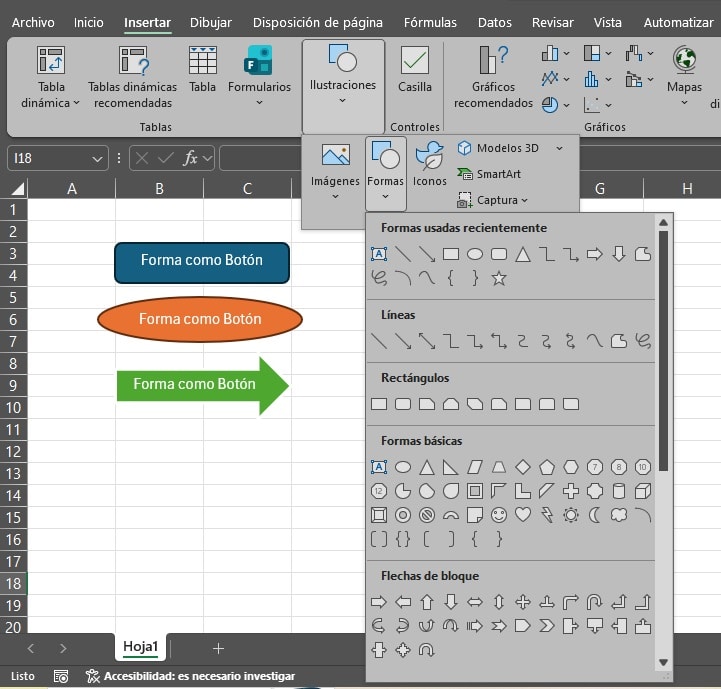Click the green arrow Forma como Botón shape

203,385
